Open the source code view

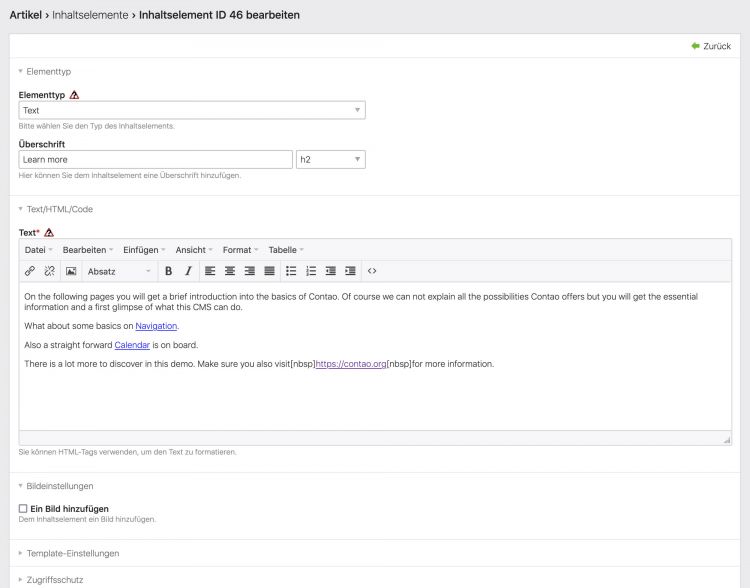coord(372,271)
